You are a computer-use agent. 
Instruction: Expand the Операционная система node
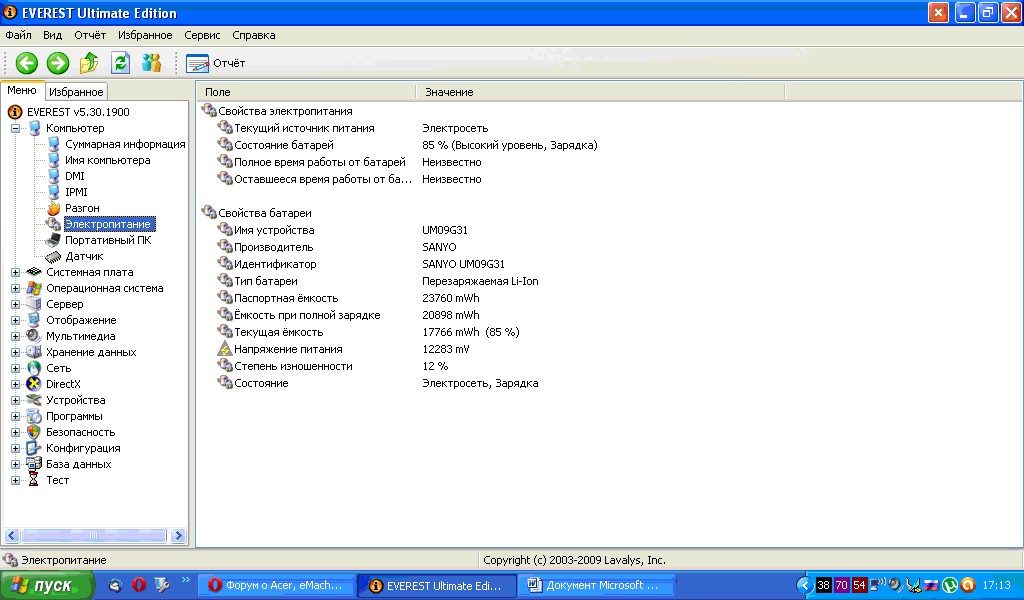pos(15,288)
